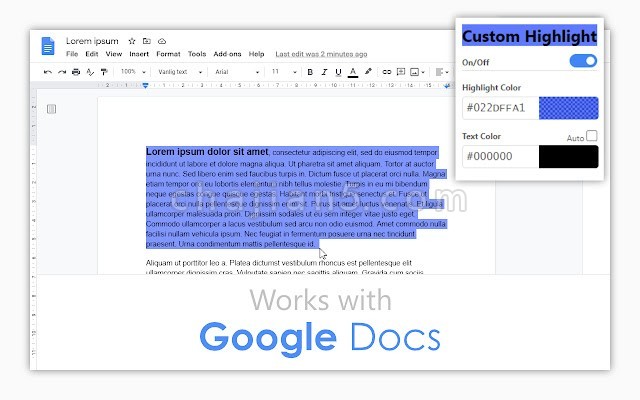Check the Auto text color checkbox
Image resolution: width=640 pixels, height=400 pixels.
[x=591, y=136]
